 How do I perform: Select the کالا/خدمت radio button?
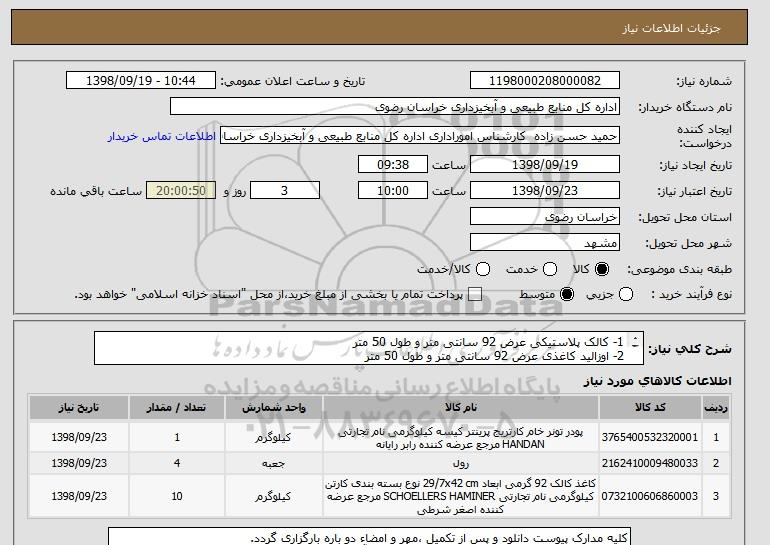click(x=483, y=269)
